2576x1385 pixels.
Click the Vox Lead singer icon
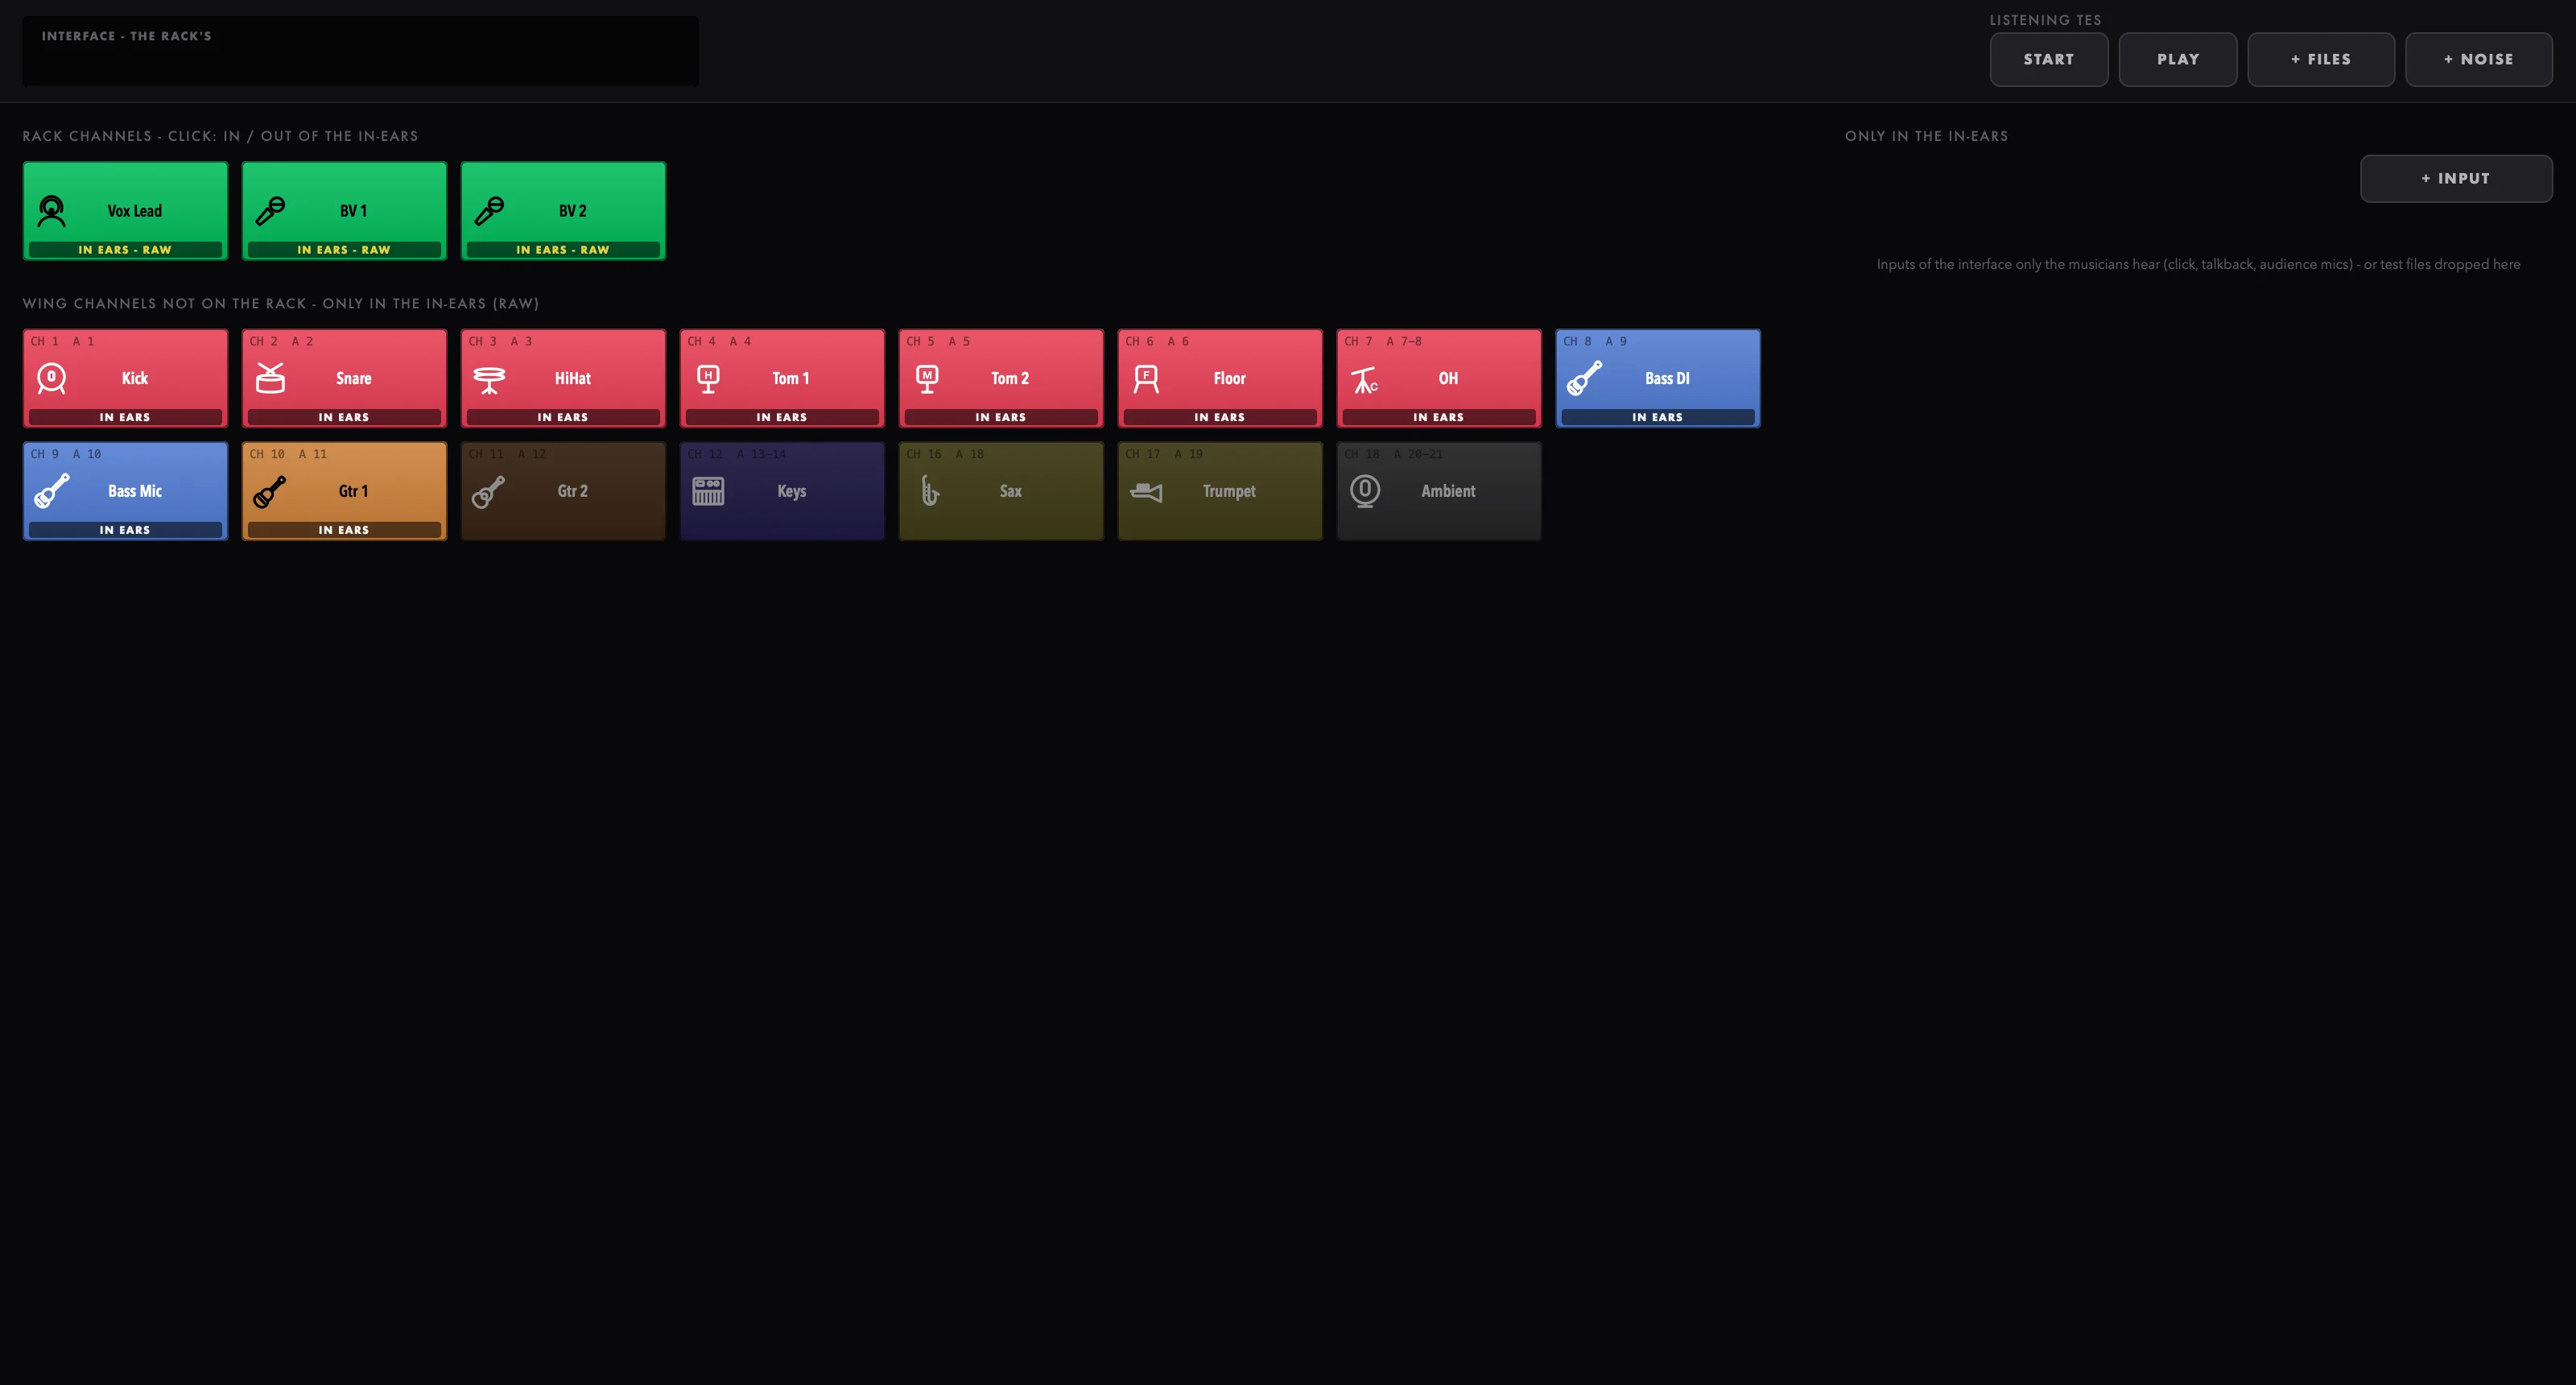(x=51, y=211)
